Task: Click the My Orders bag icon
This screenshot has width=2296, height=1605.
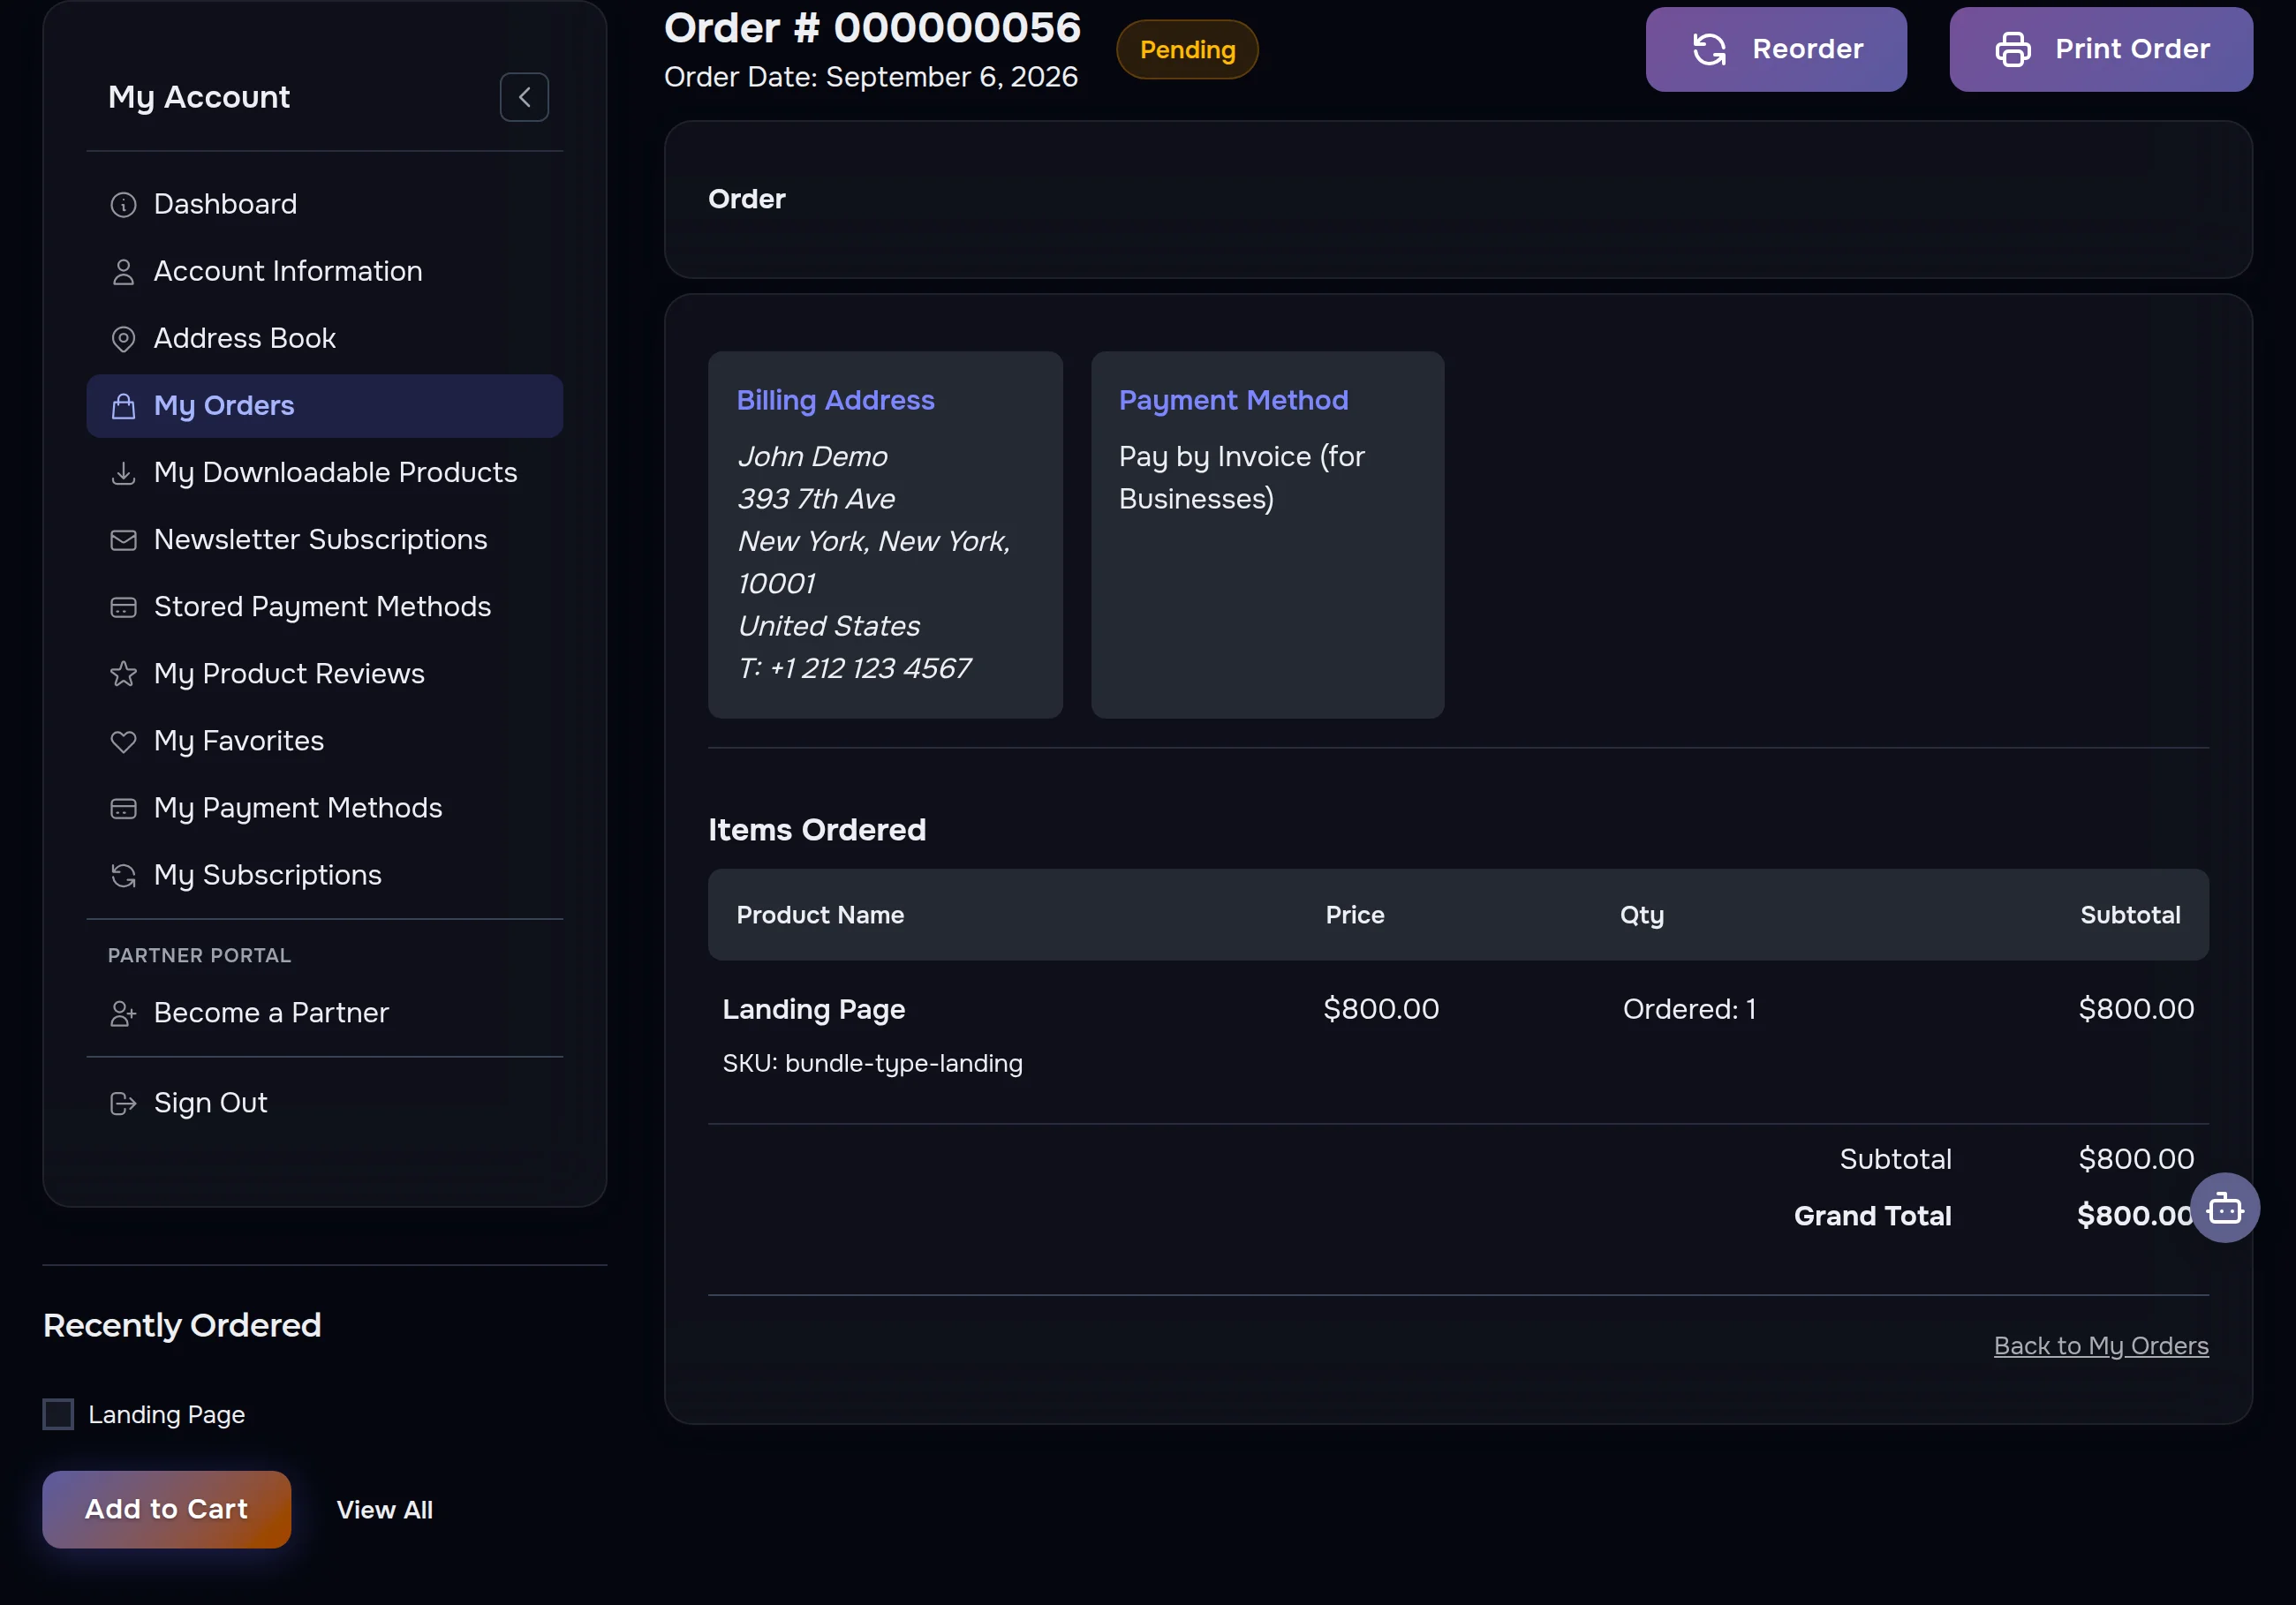Action: point(123,406)
